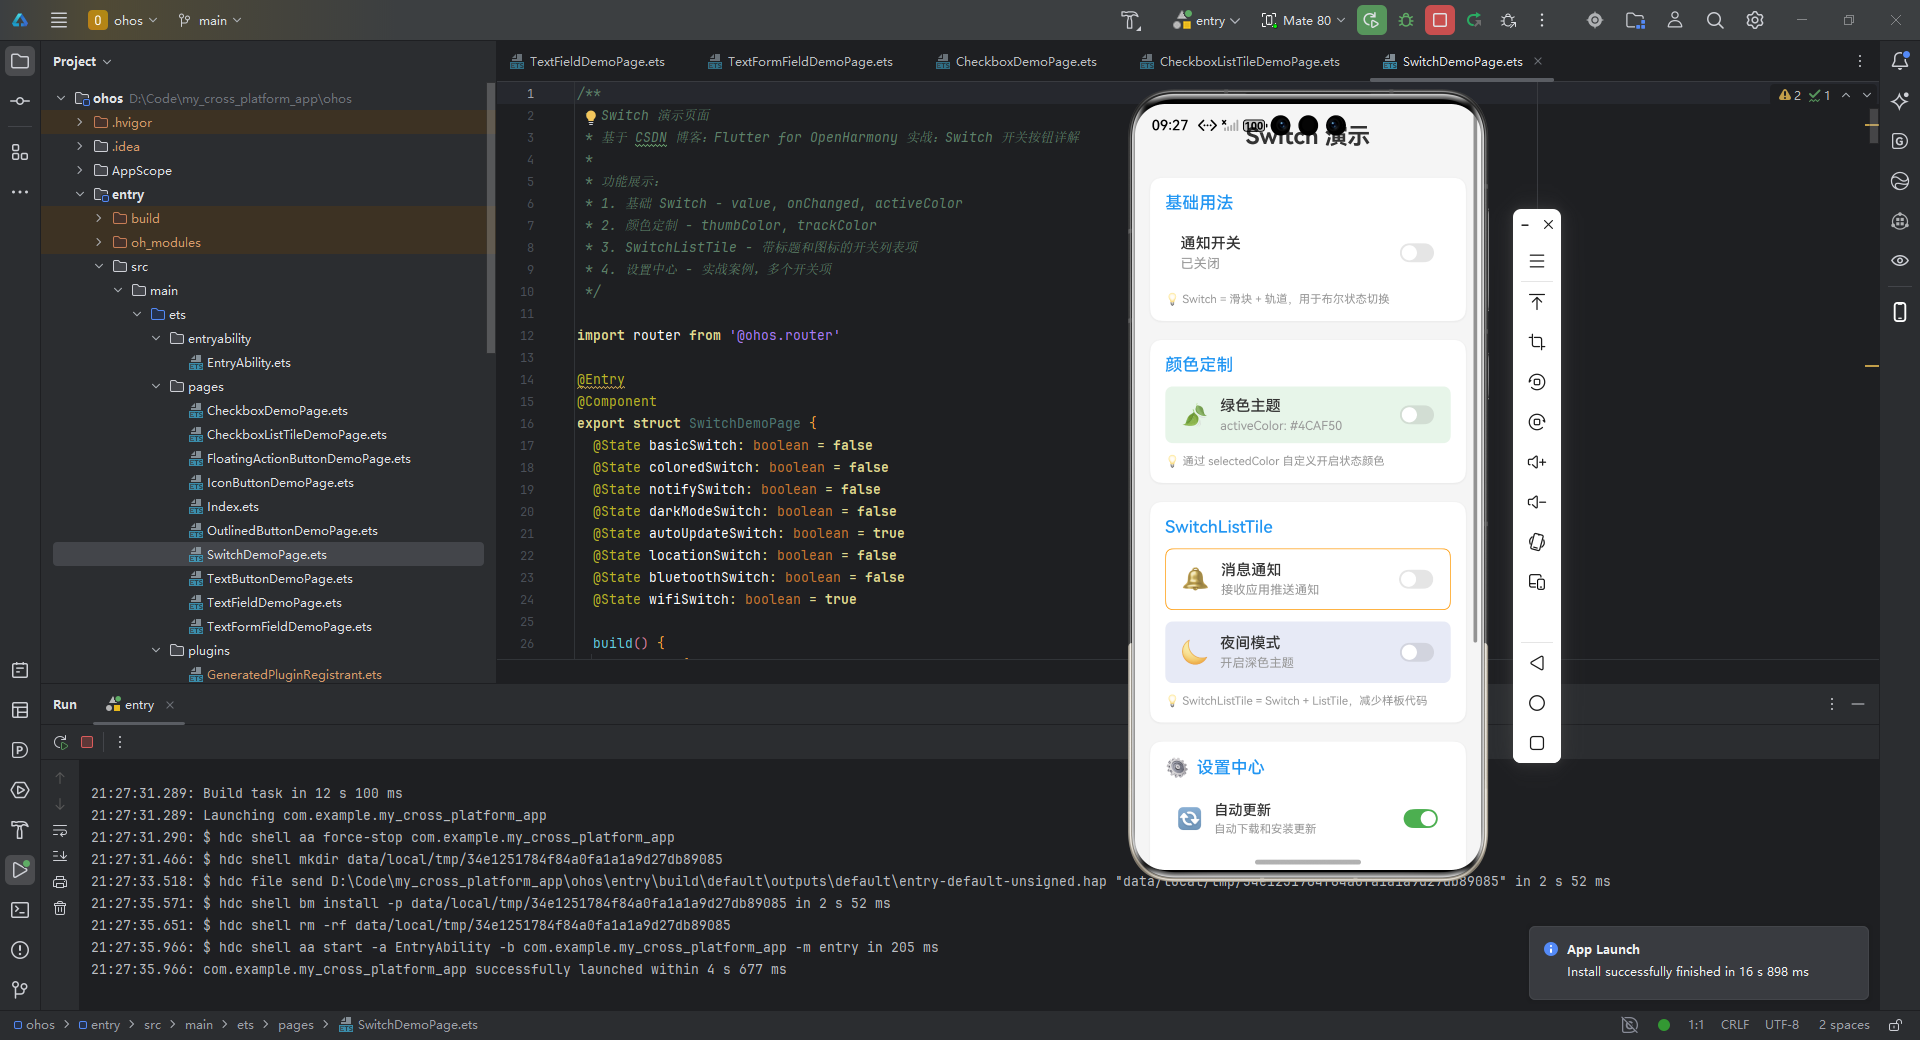
Task: Open the Previewer eye icon on right sidebar
Action: click(x=1900, y=261)
